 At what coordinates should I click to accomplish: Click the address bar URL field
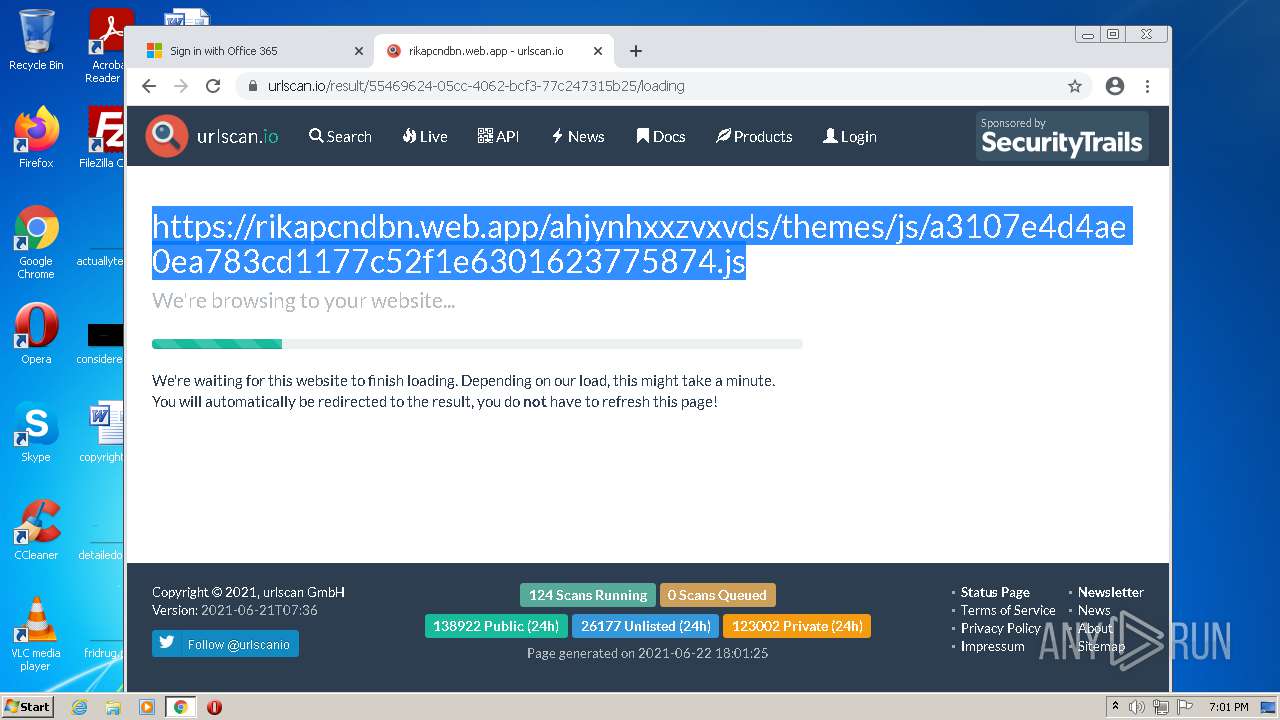(664, 86)
